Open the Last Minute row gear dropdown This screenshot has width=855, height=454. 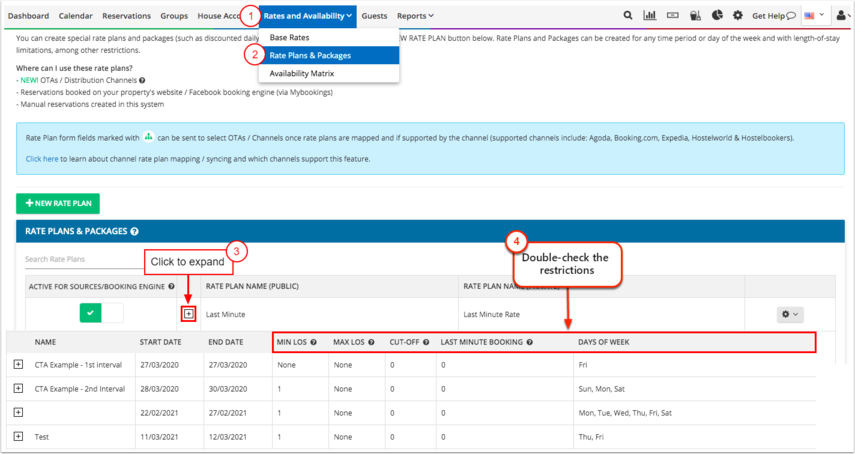click(x=790, y=314)
